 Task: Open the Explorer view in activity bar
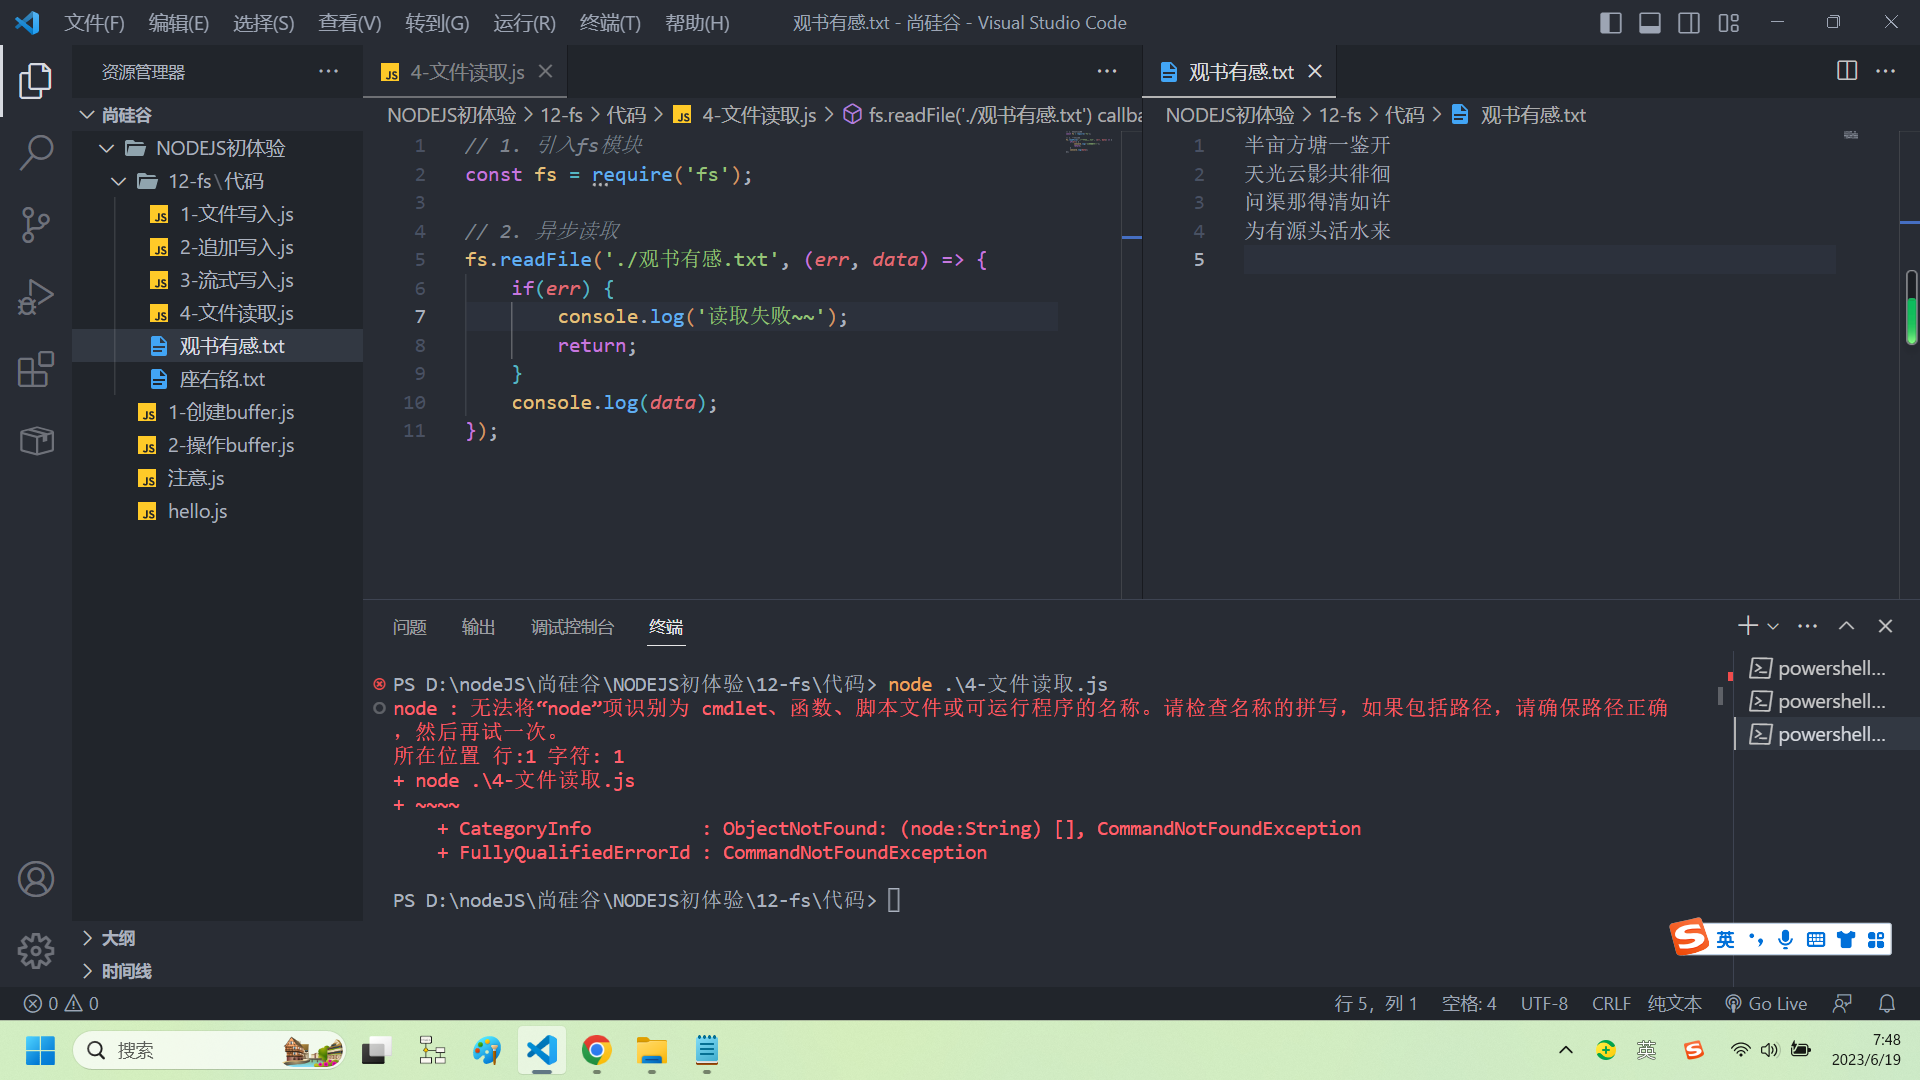(x=36, y=81)
